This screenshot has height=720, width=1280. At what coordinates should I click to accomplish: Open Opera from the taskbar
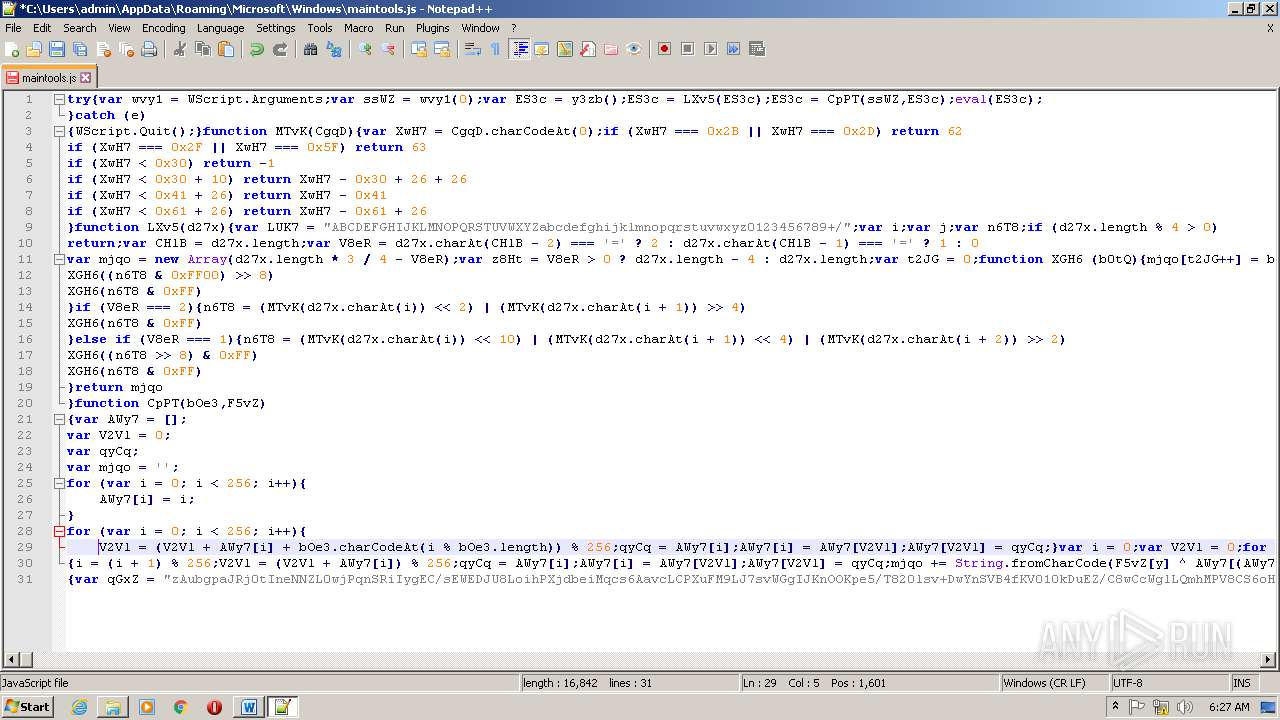click(x=214, y=707)
